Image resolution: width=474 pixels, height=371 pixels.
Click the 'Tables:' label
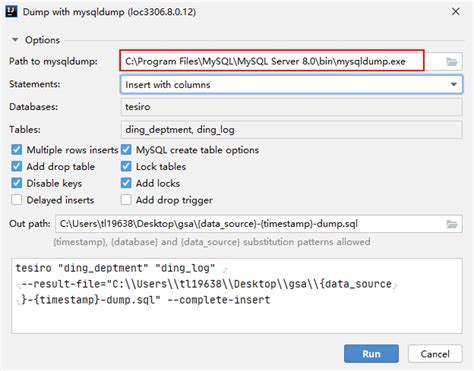click(x=25, y=129)
